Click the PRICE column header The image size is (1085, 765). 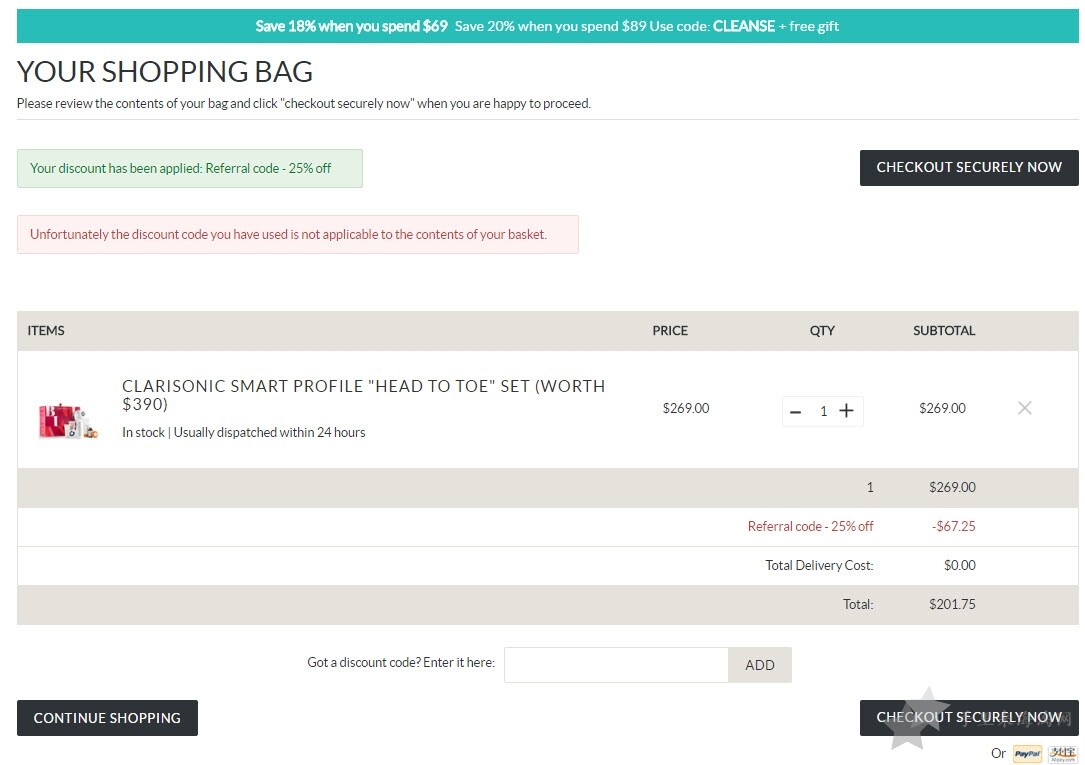[670, 331]
